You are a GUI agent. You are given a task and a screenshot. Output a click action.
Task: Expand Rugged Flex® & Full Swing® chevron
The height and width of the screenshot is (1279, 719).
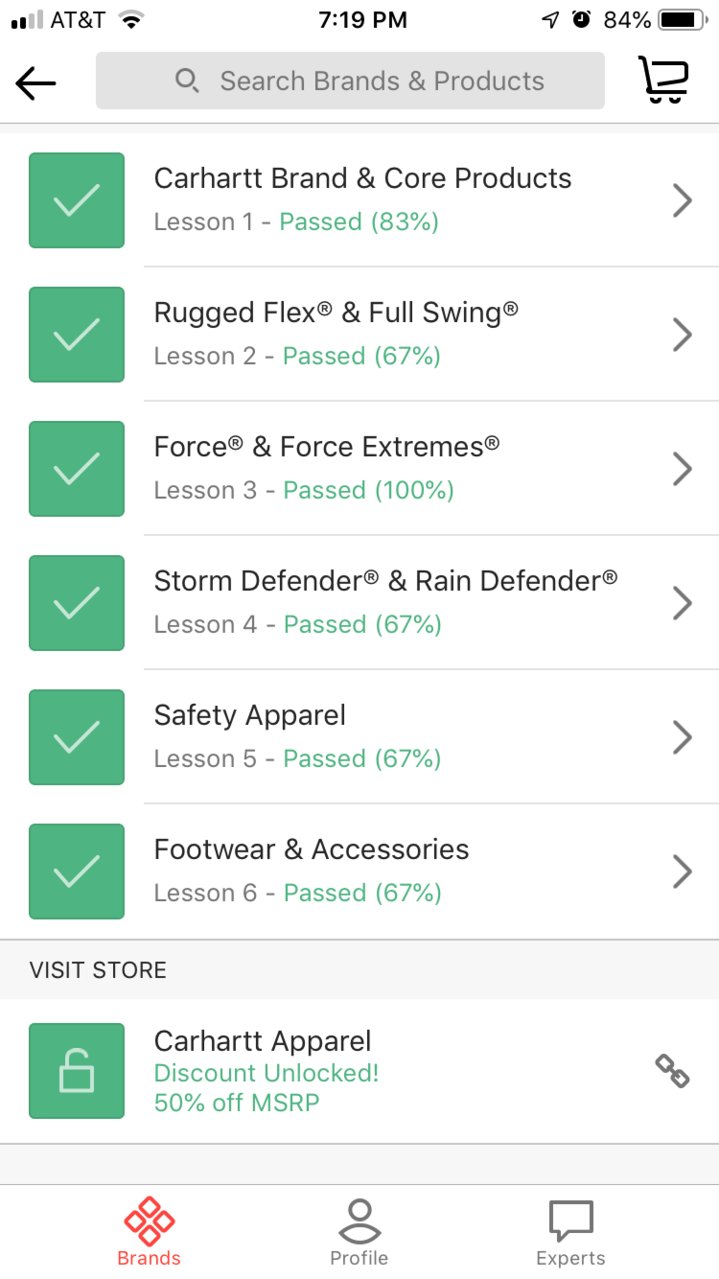[682, 334]
